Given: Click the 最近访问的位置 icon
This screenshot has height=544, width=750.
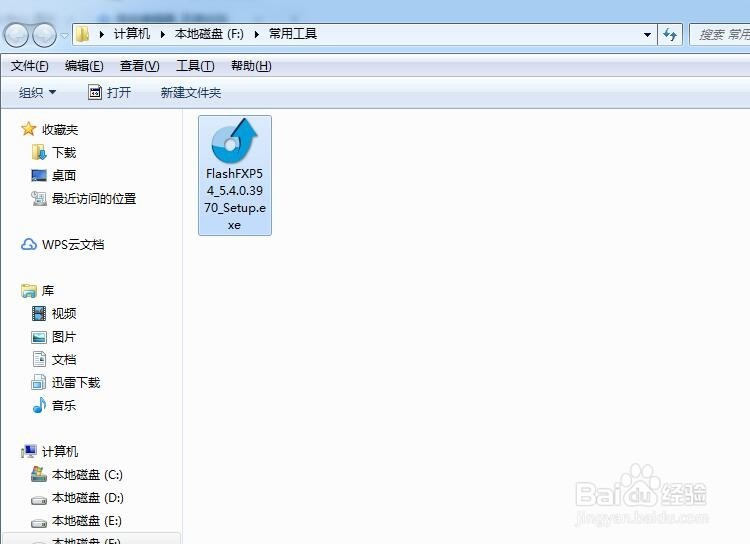Looking at the screenshot, I should click(39, 198).
